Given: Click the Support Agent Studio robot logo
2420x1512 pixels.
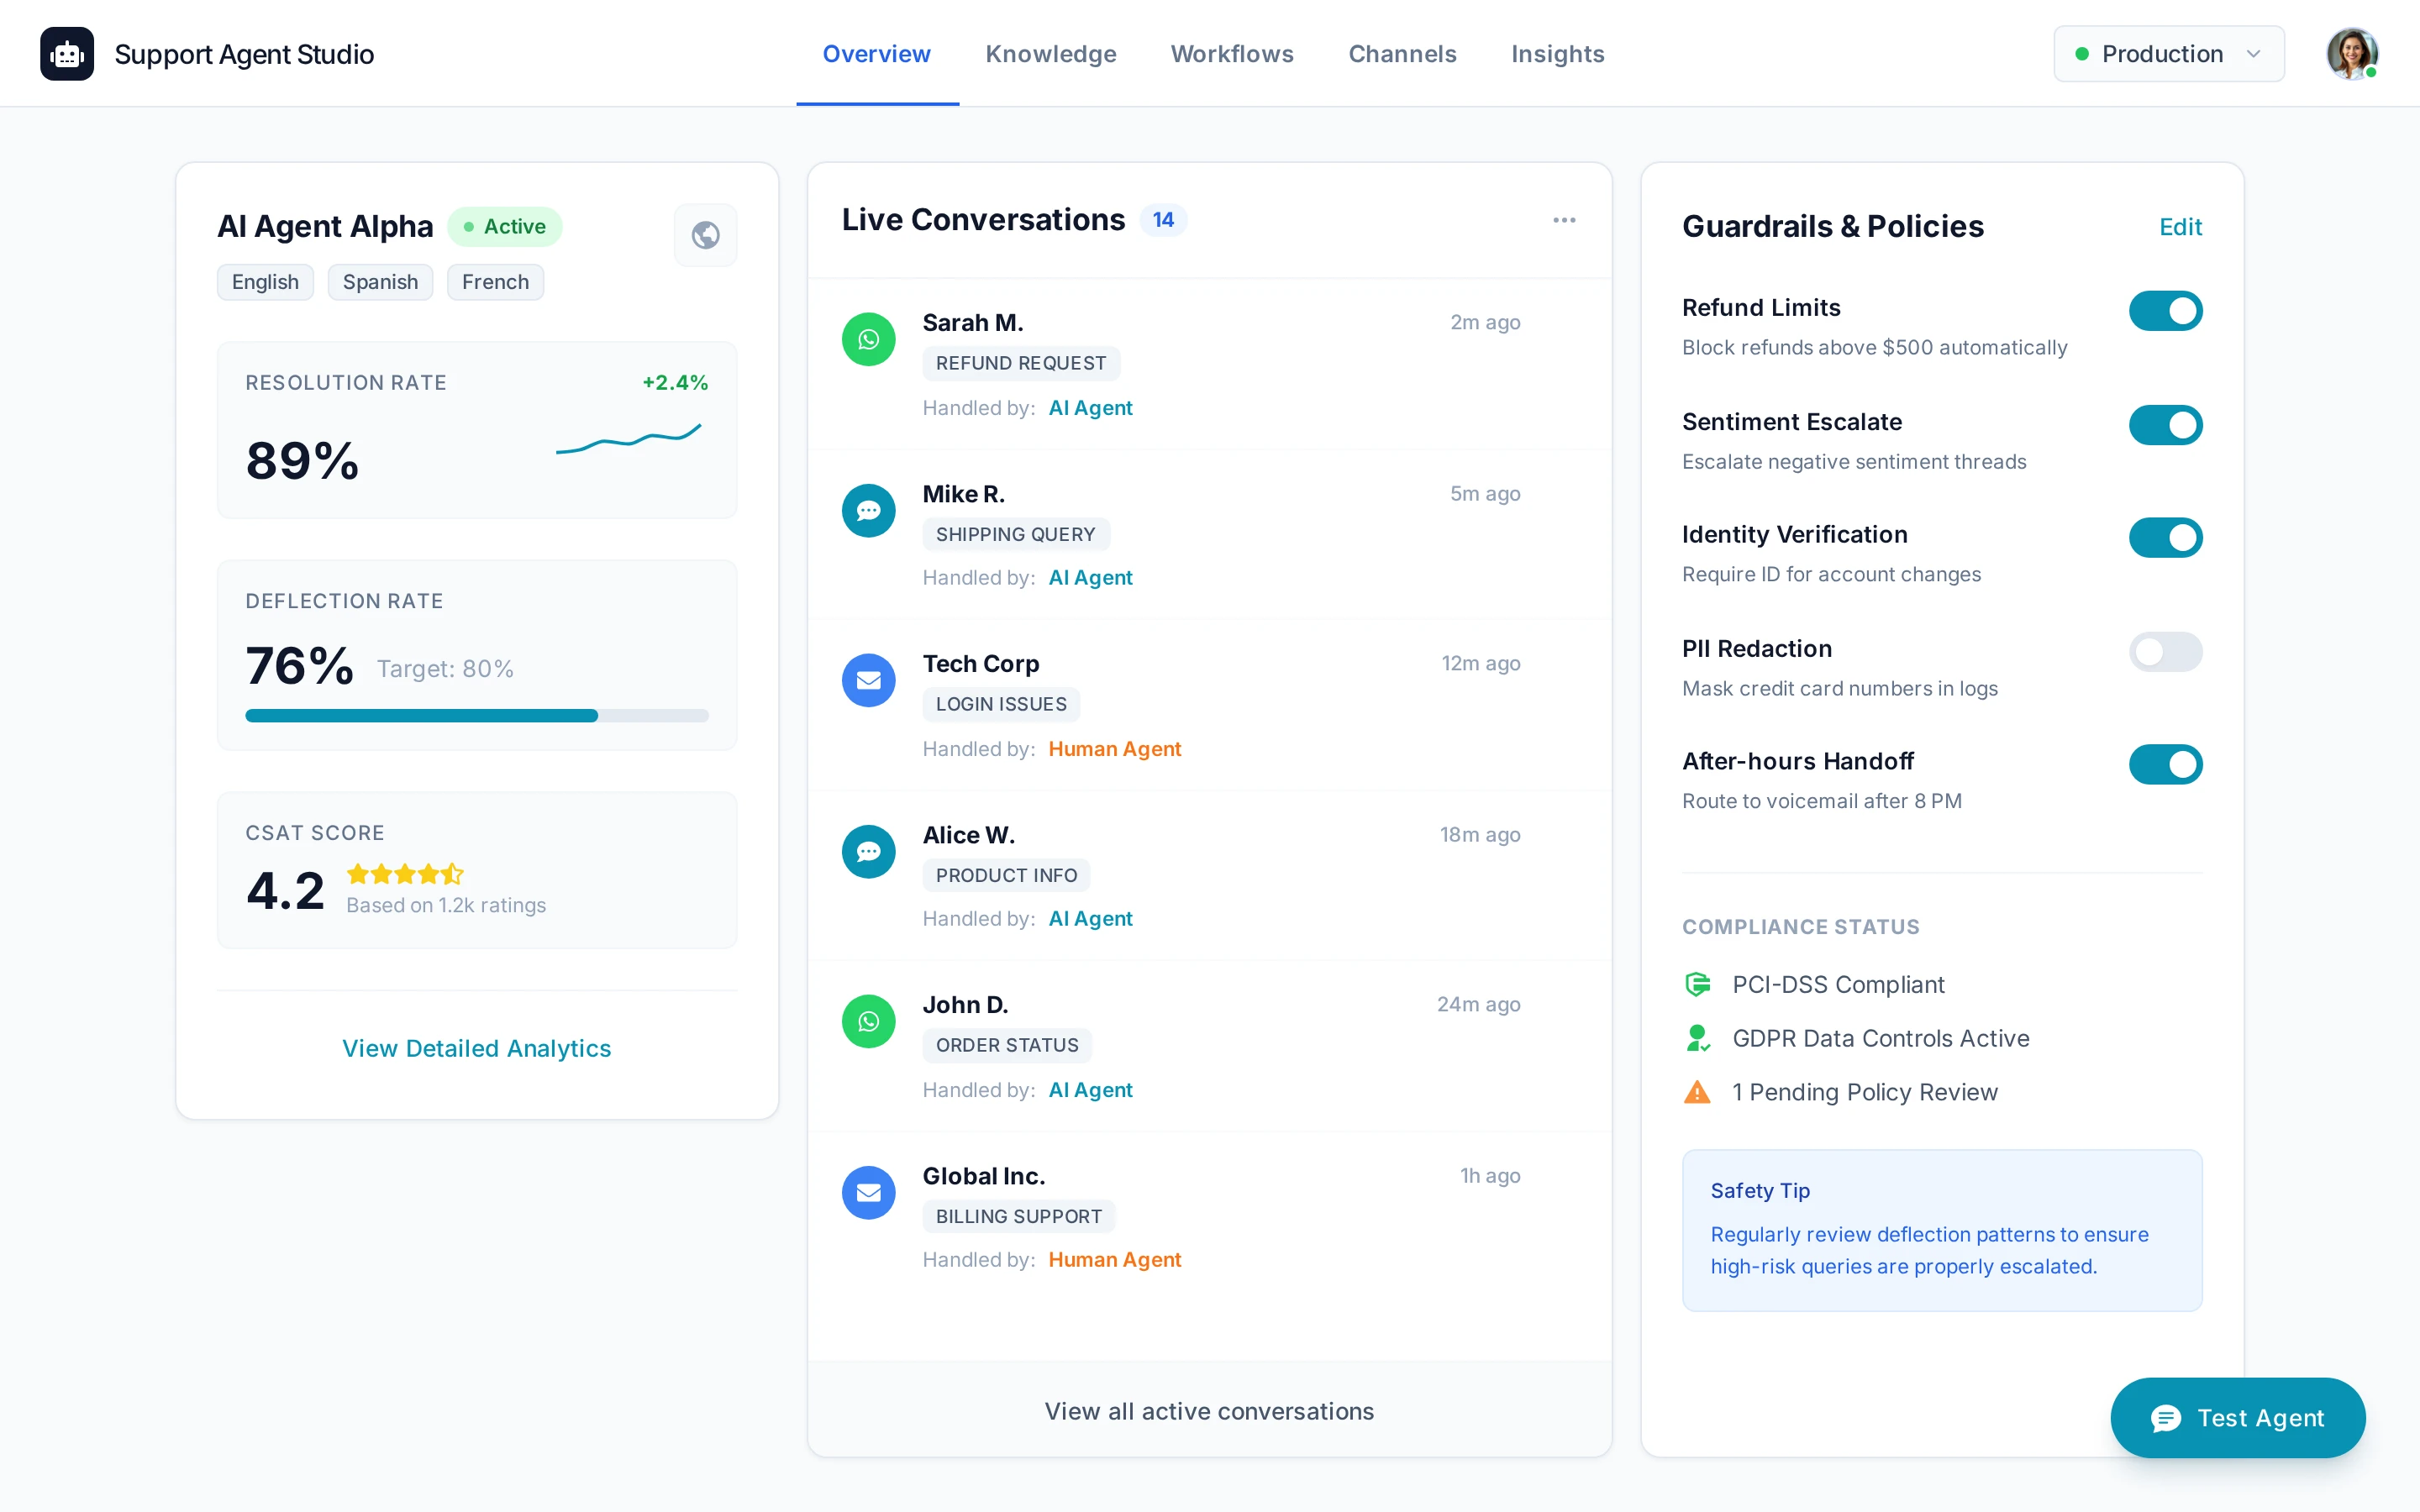Looking at the screenshot, I should pos(66,53).
